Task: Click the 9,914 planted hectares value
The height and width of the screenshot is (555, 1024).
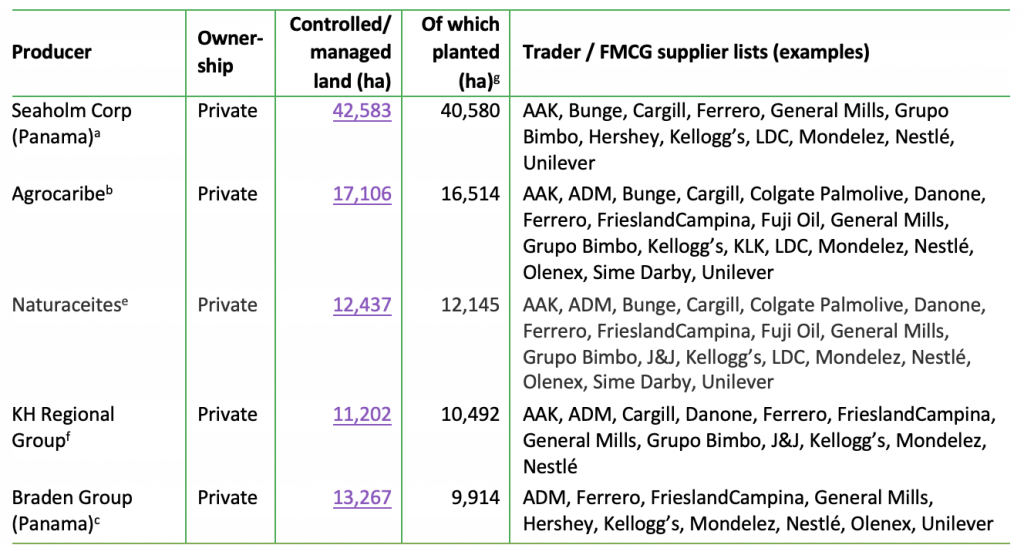Action: pos(475,497)
